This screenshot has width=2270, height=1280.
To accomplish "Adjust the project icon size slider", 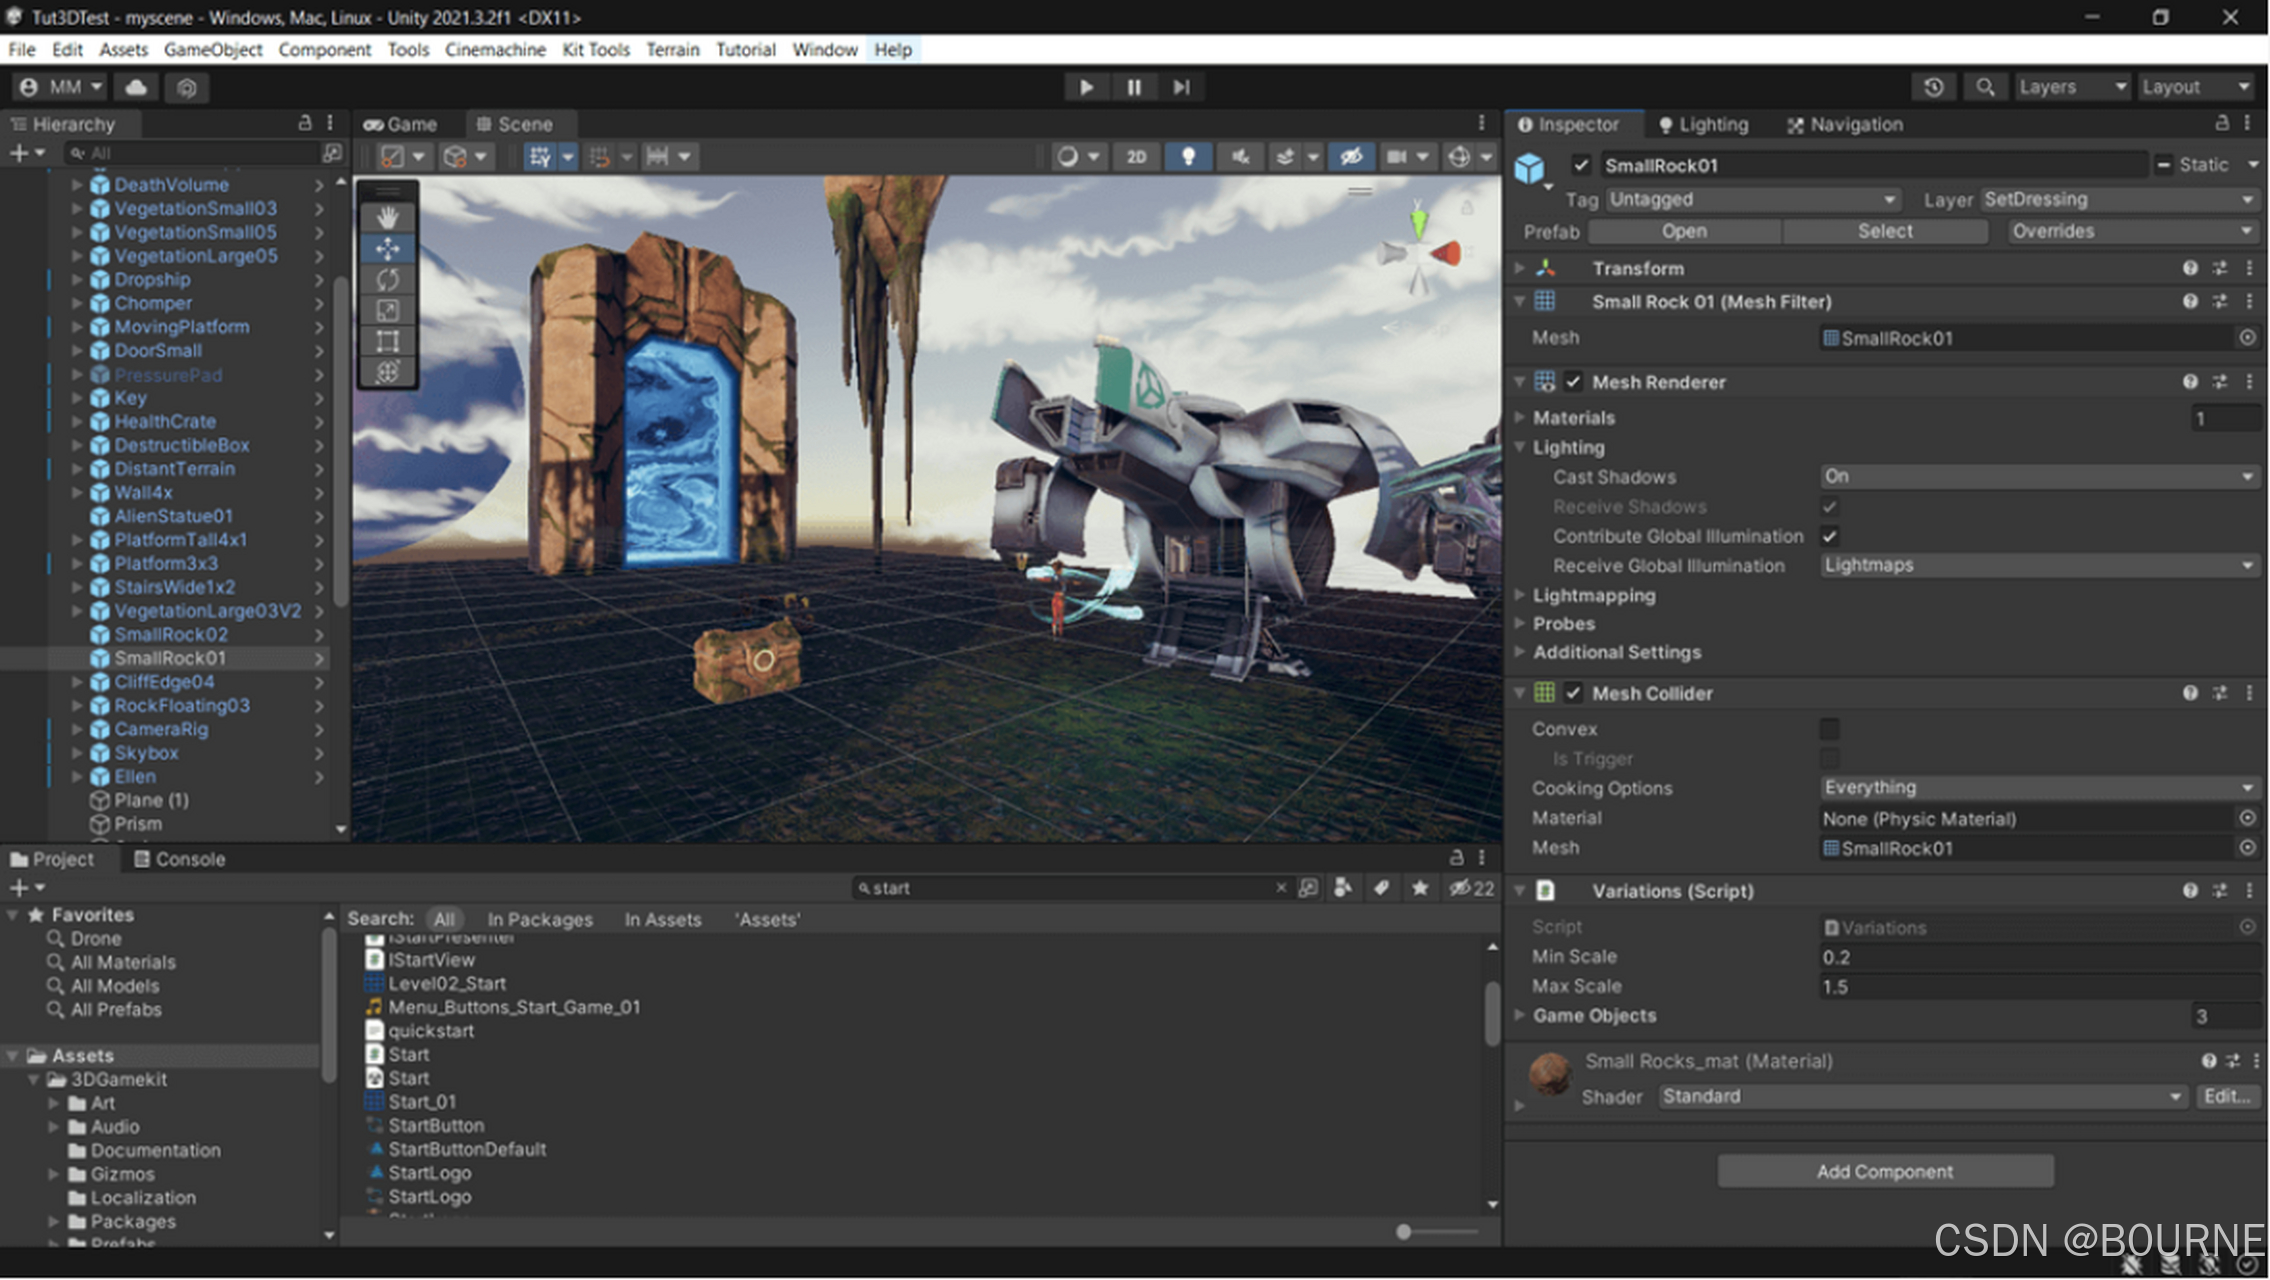I will click(1405, 1232).
